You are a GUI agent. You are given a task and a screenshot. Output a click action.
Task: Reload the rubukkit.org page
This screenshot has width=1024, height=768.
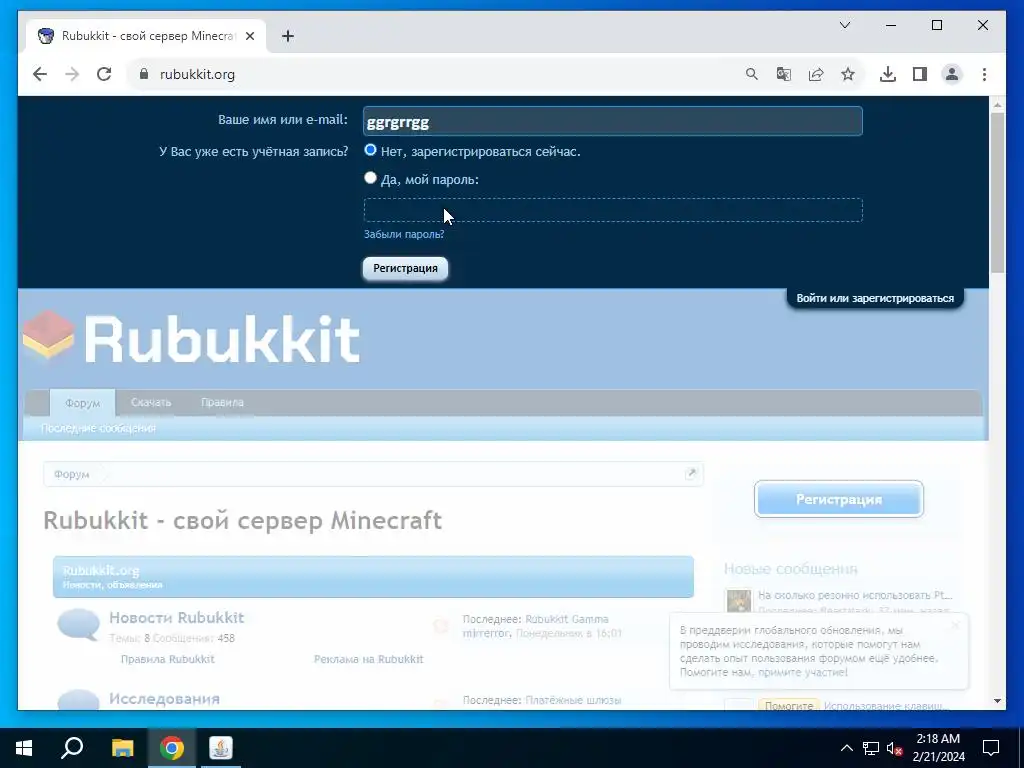[104, 74]
